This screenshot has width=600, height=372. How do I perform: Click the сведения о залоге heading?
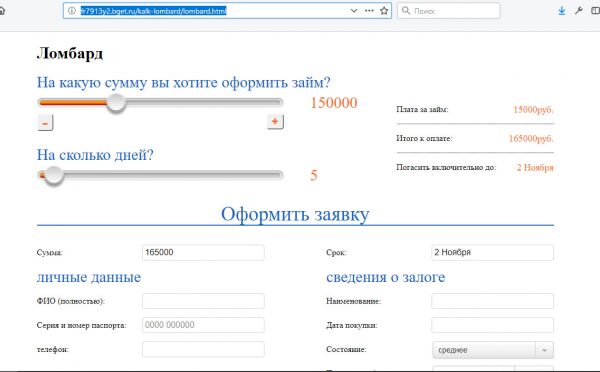click(x=386, y=277)
